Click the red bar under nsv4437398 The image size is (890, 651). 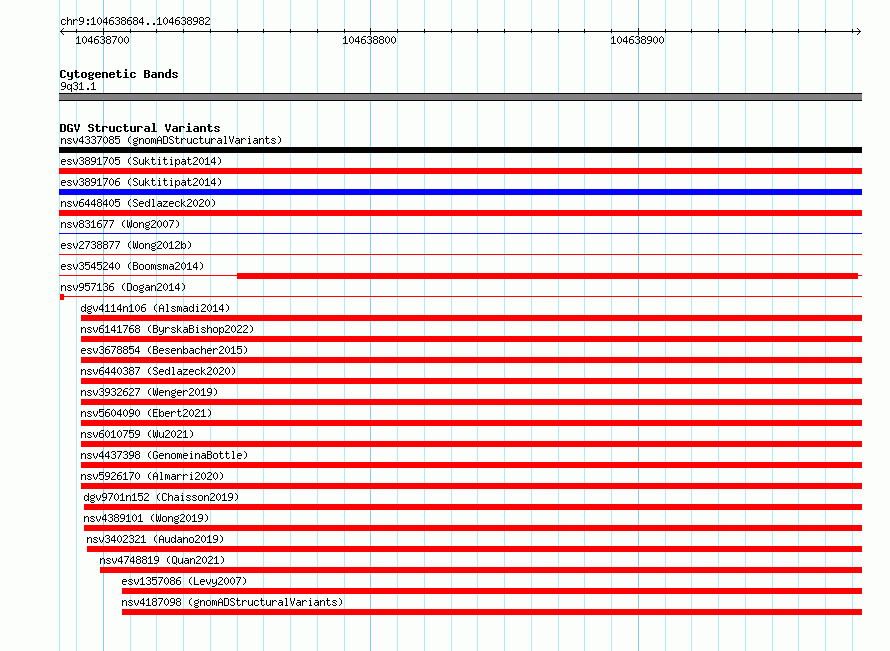471,465
